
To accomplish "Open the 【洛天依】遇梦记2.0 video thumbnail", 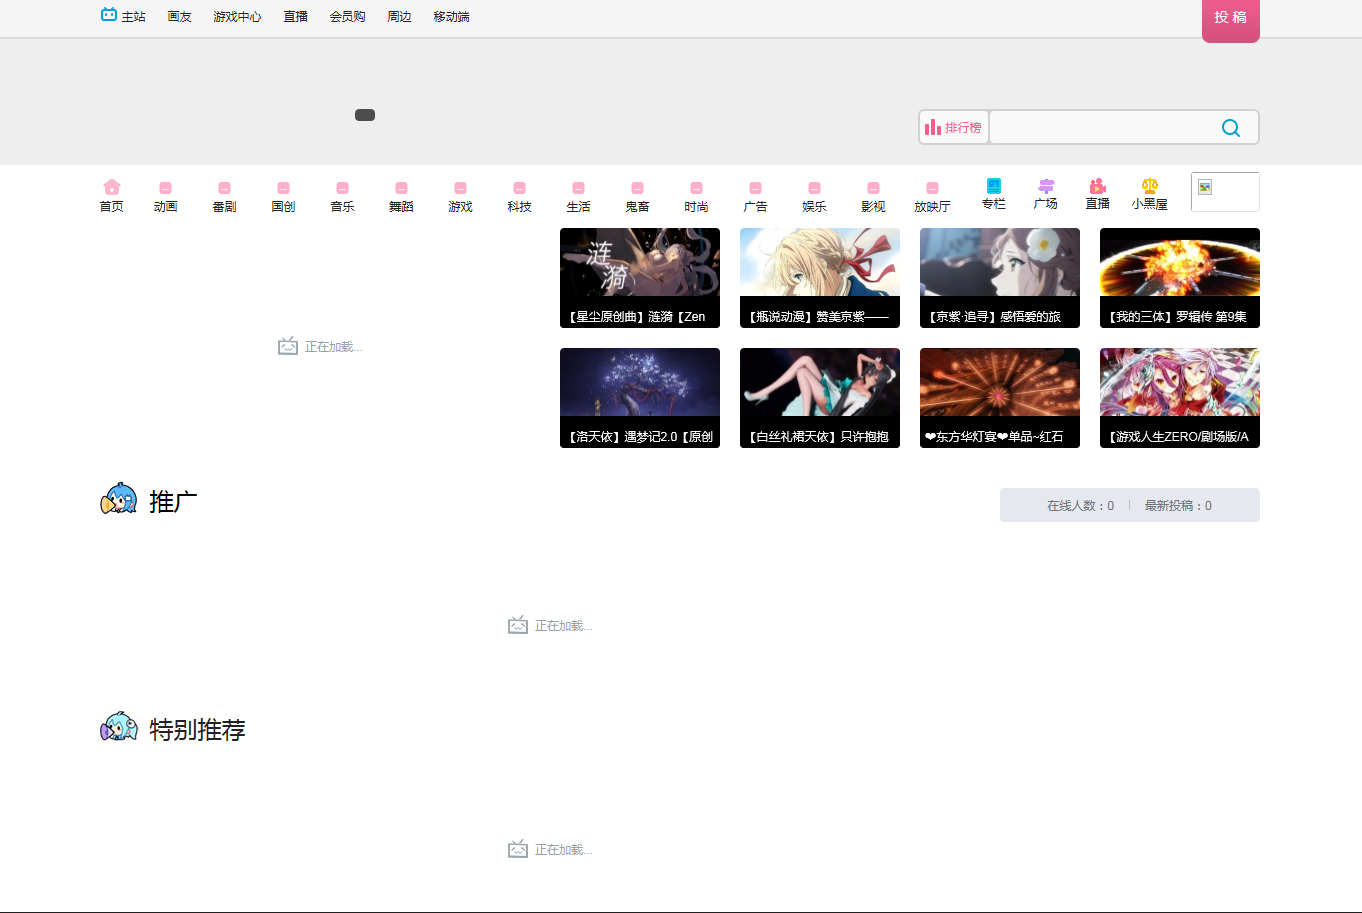I will coord(640,398).
